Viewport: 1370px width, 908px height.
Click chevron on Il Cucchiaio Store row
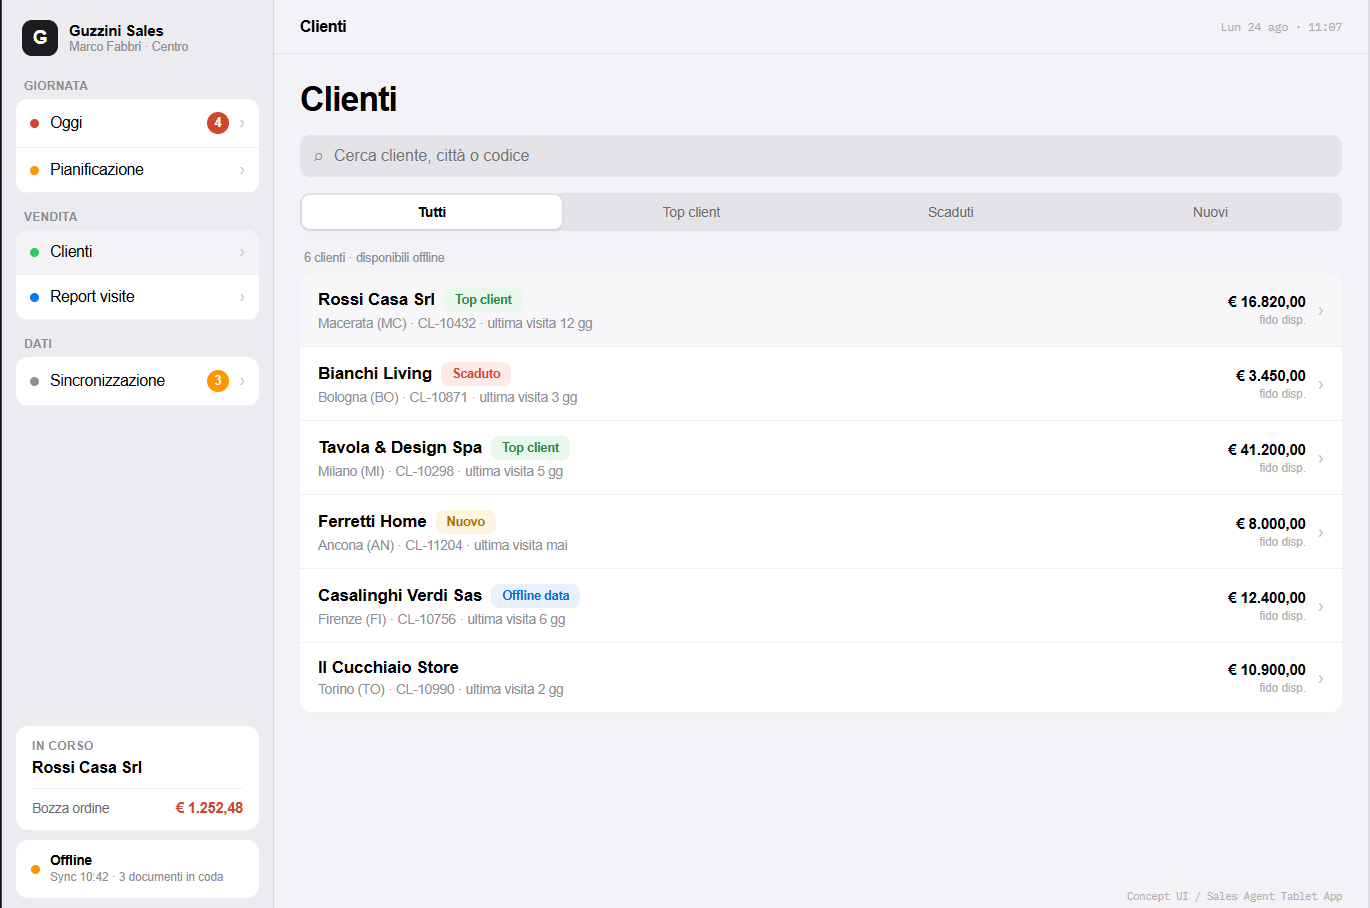click(x=1321, y=678)
